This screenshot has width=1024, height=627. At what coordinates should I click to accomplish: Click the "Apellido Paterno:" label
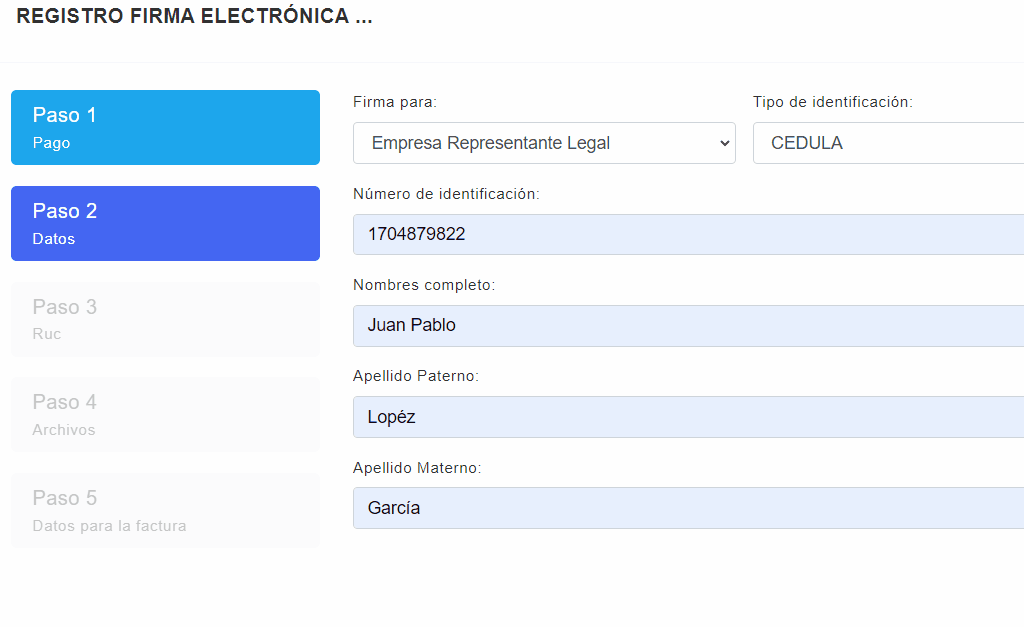416,376
